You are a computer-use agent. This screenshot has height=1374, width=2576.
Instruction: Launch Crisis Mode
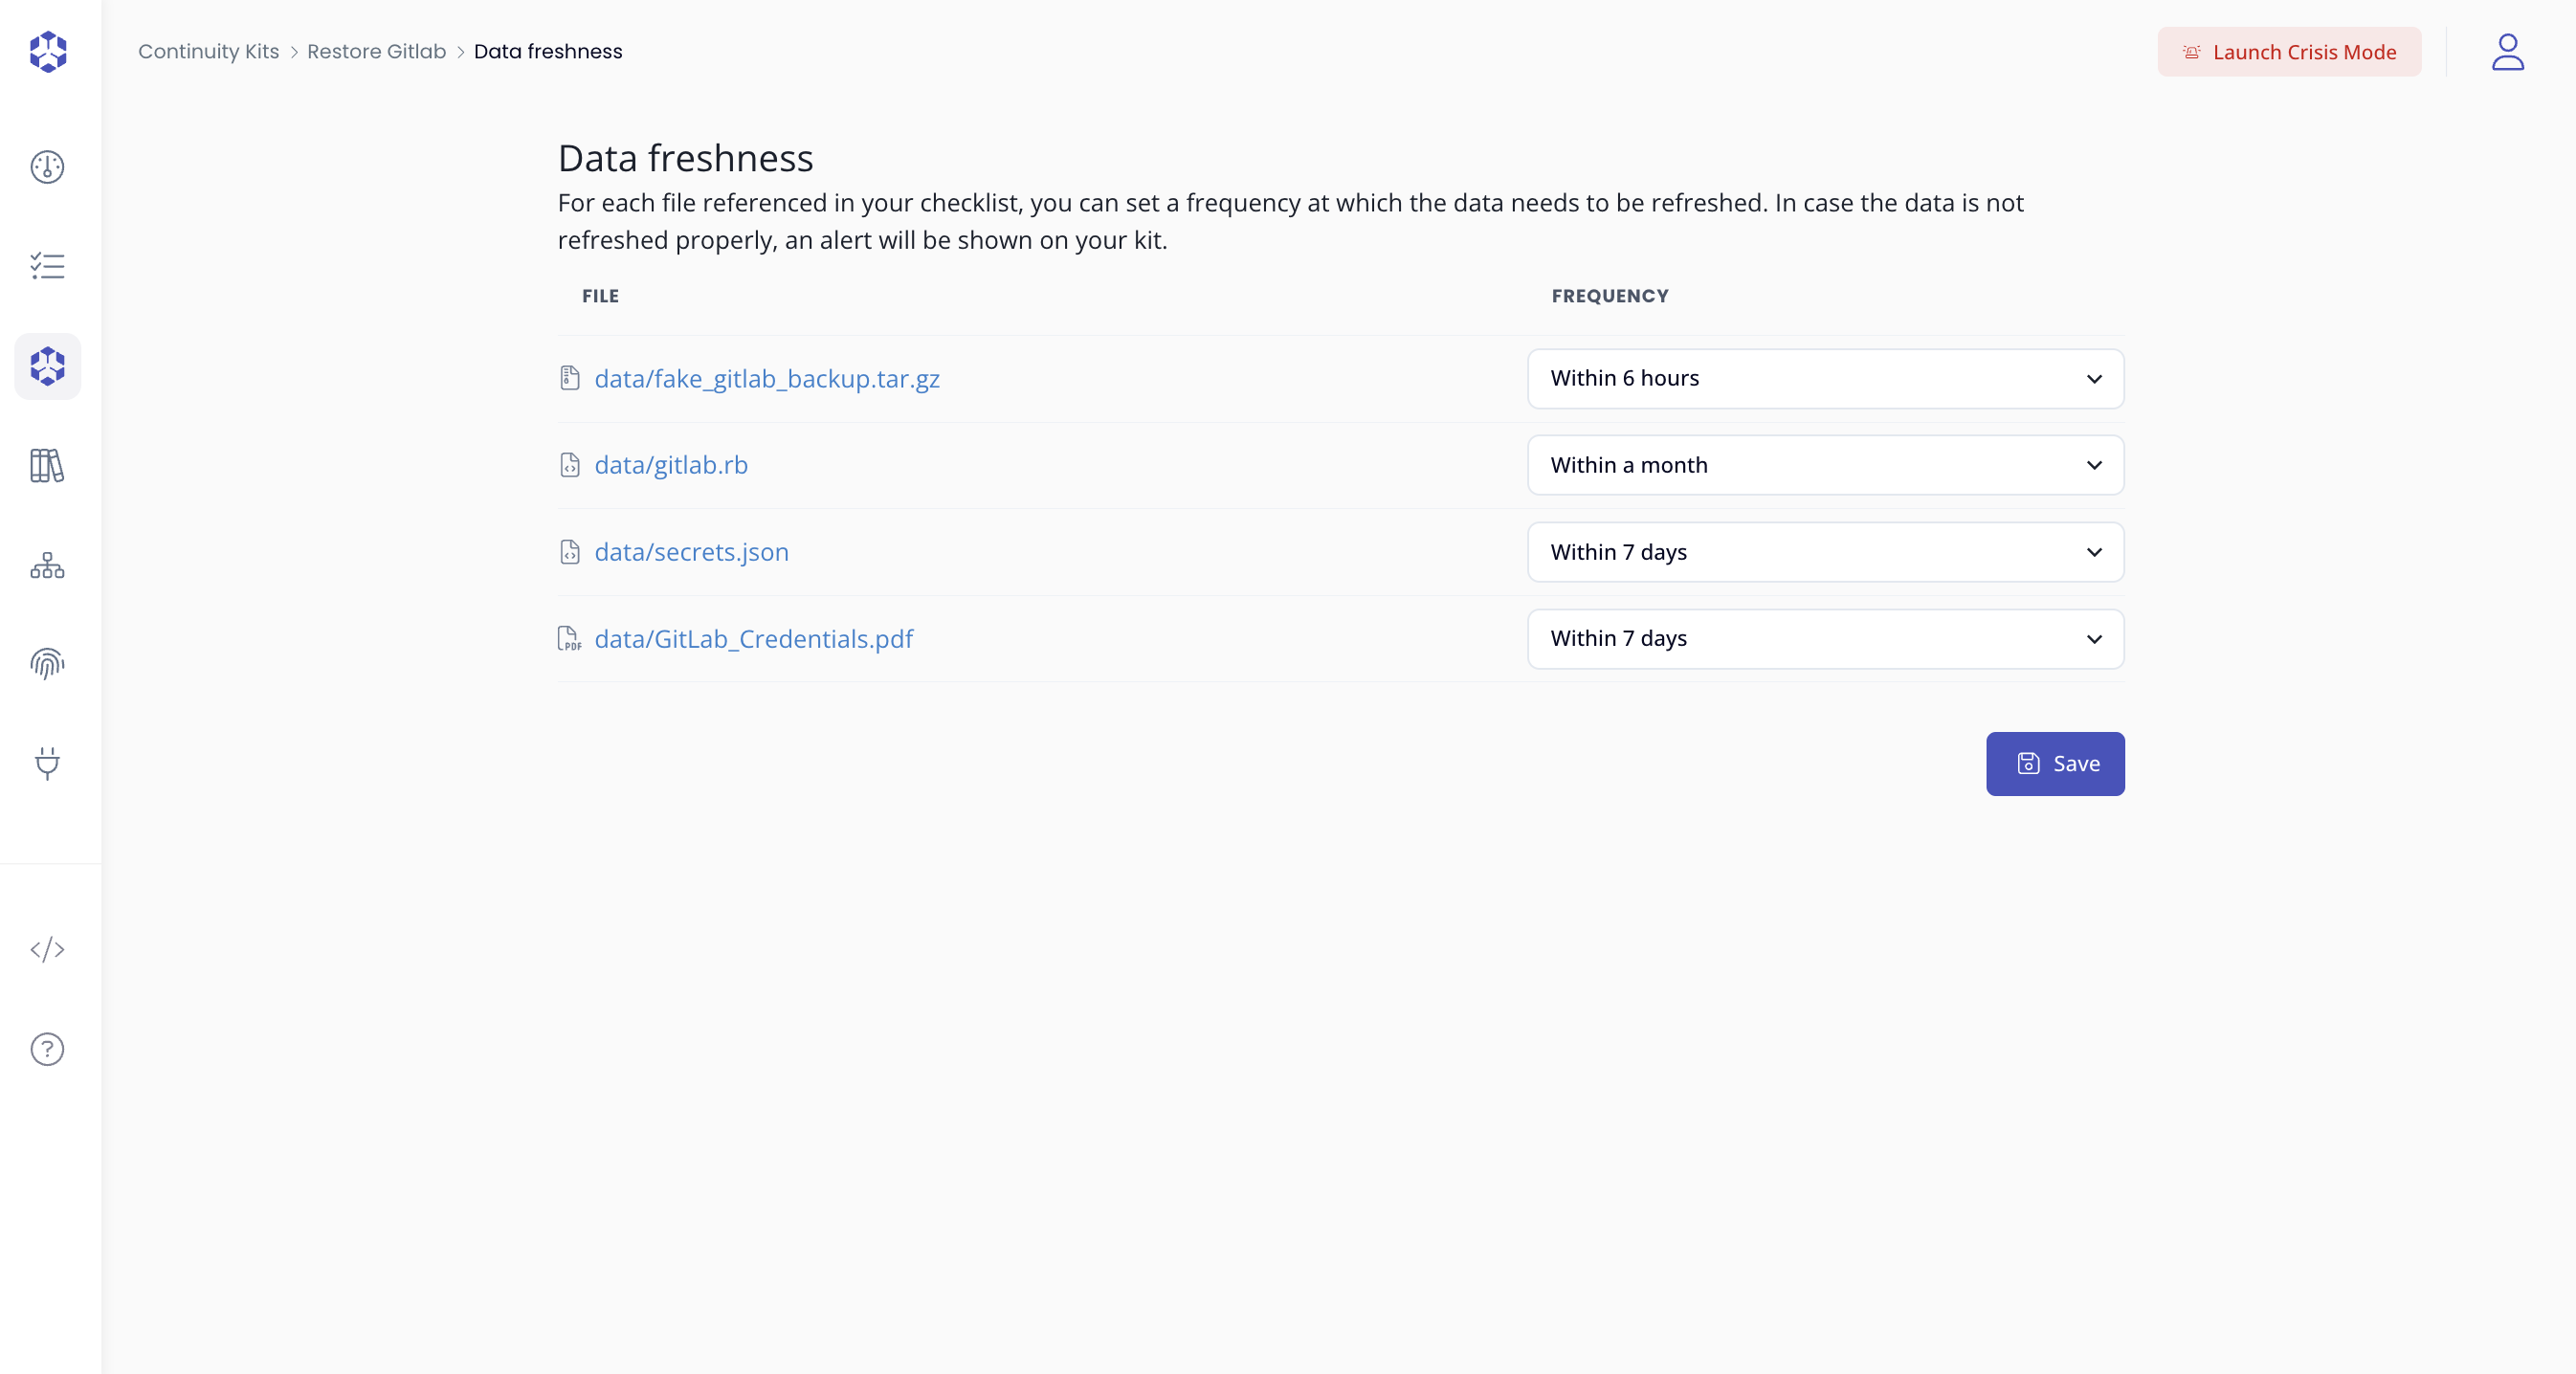point(2289,52)
